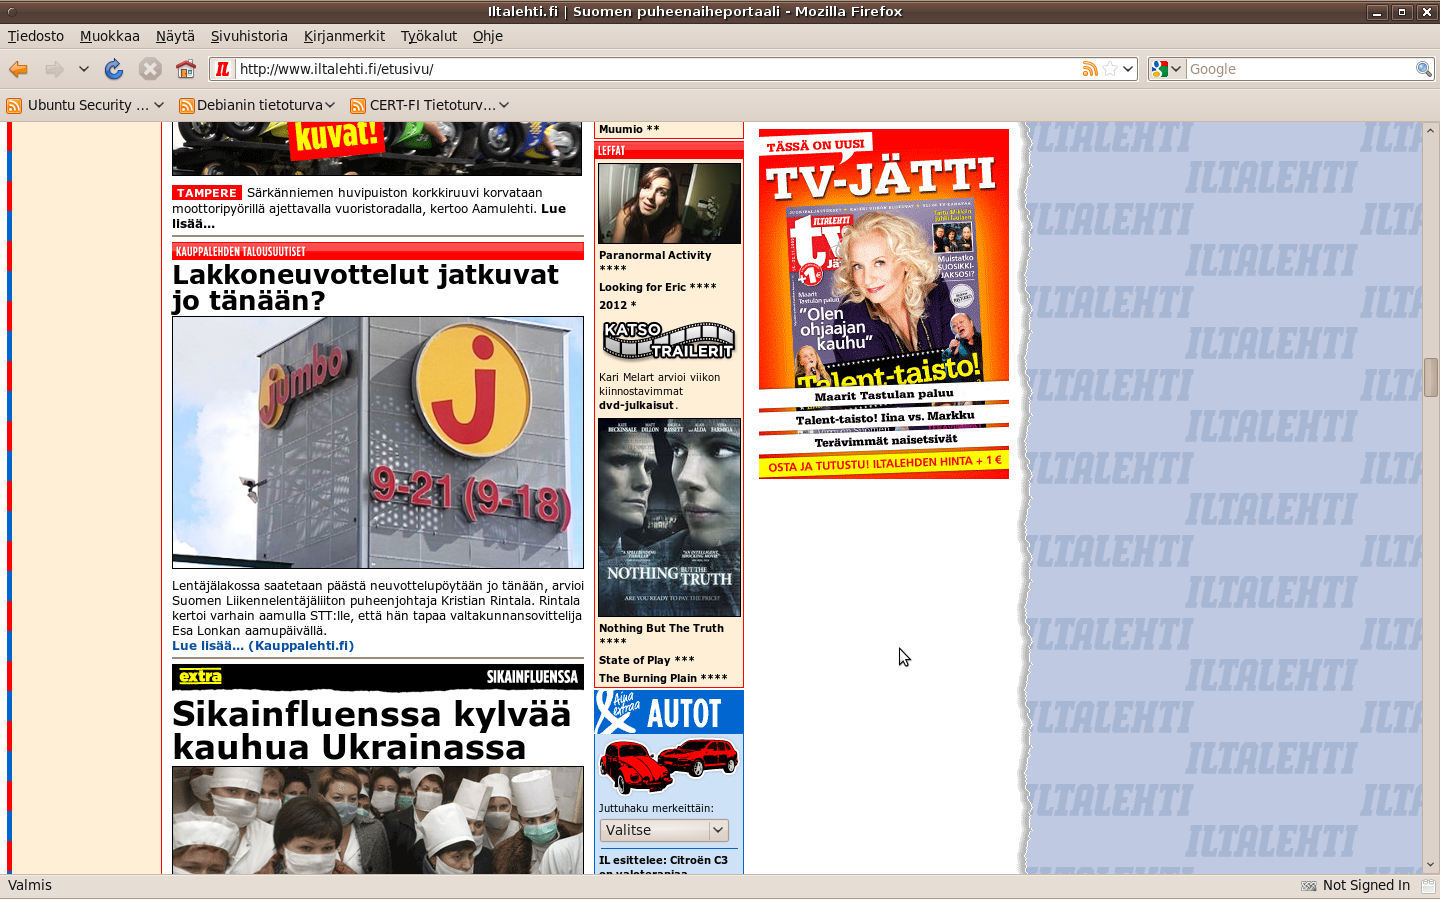The image size is (1440, 900).
Task: Click the Autot section banner
Action: [669, 712]
